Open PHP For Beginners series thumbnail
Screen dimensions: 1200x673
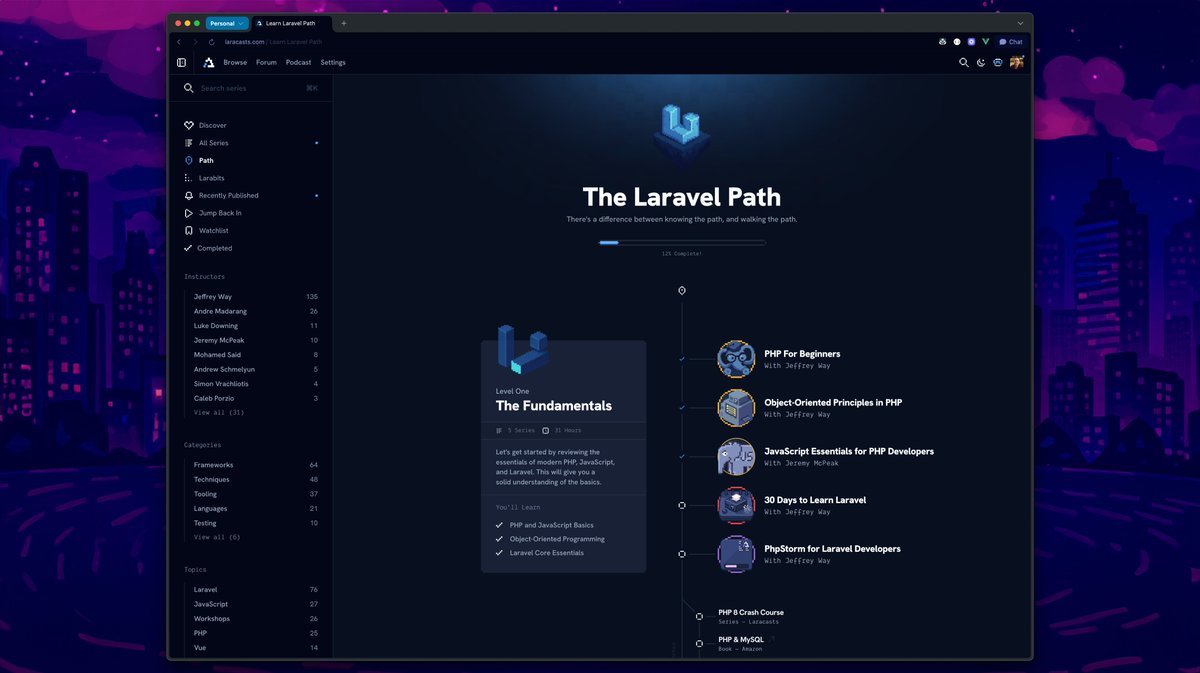736,359
